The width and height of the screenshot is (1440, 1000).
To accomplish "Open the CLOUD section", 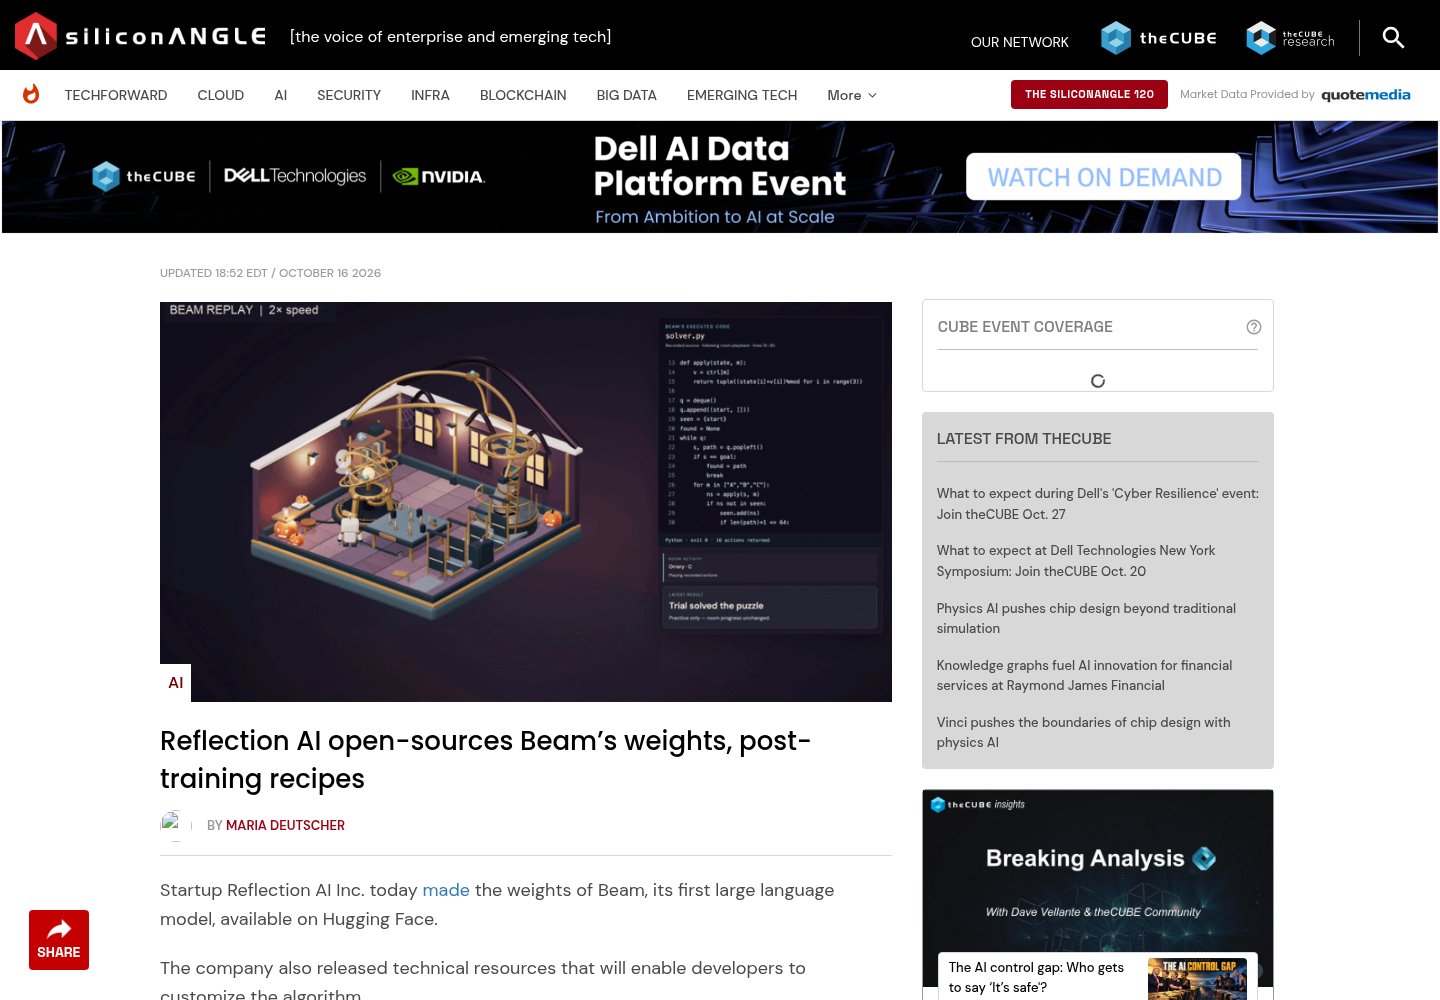I will pos(221,95).
